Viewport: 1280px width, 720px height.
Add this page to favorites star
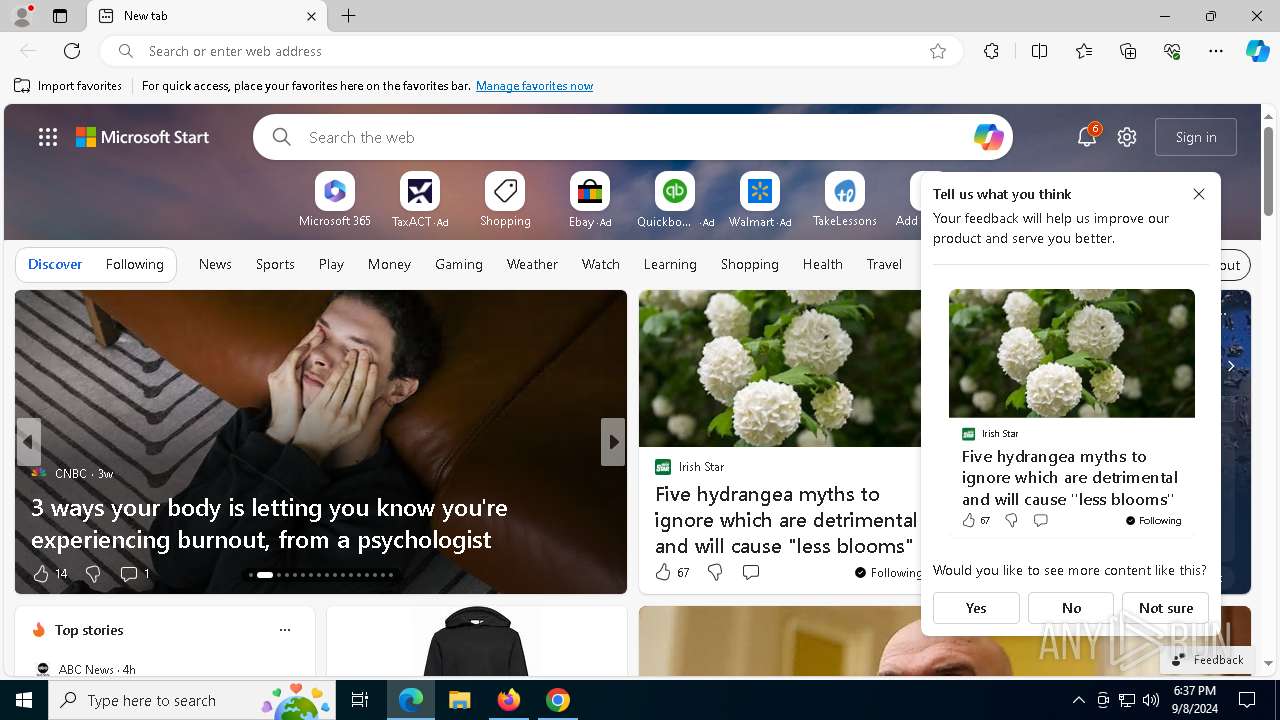(938, 51)
